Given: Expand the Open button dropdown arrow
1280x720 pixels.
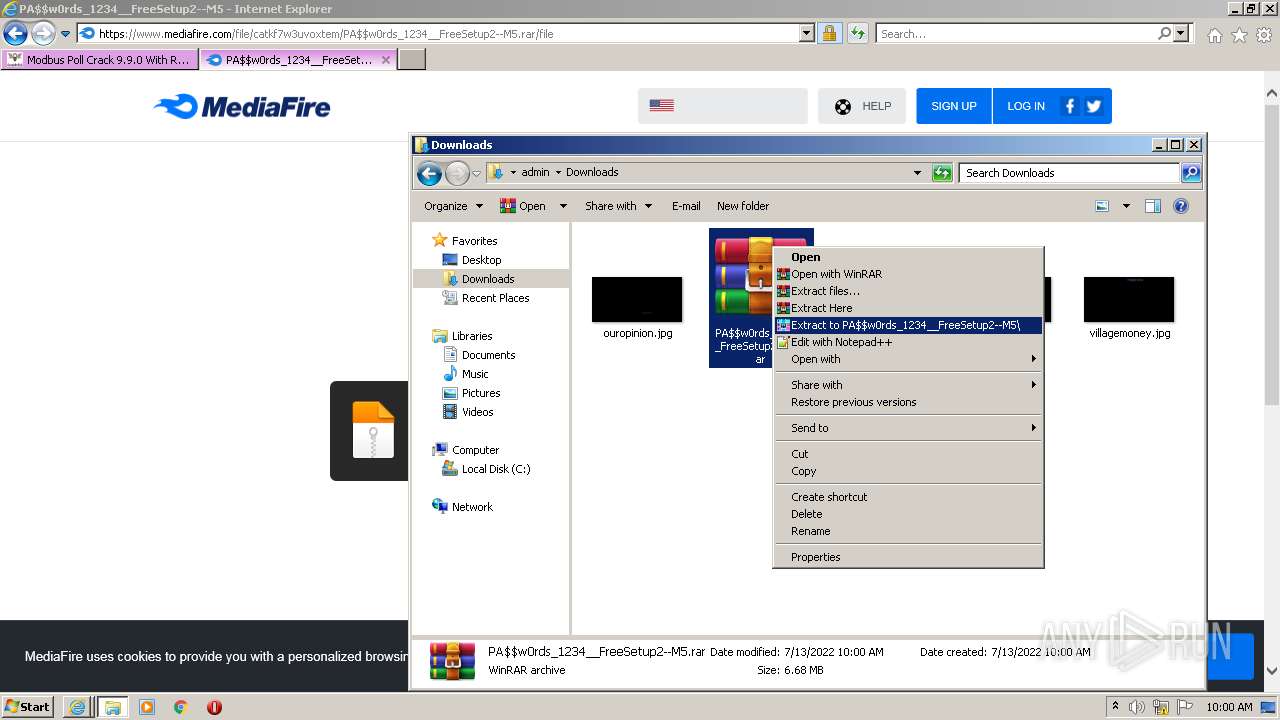Looking at the screenshot, I should (x=563, y=206).
